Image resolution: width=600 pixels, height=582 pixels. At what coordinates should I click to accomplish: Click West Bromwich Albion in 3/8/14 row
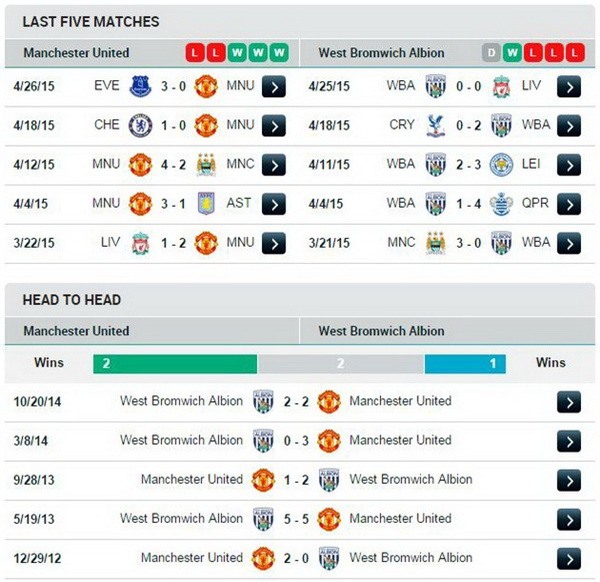pyautogui.click(x=181, y=440)
